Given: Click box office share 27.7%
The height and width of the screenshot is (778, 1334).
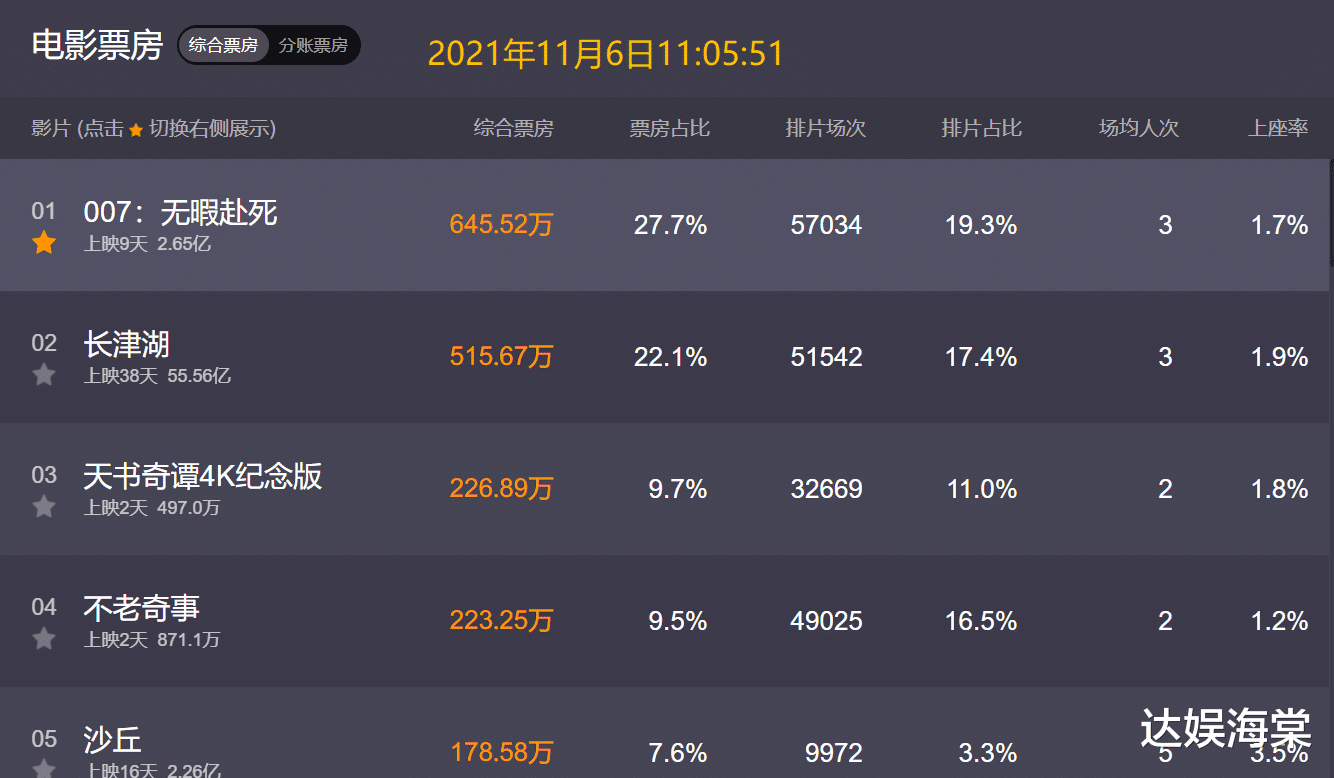Looking at the screenshot, I should [670, 225].
